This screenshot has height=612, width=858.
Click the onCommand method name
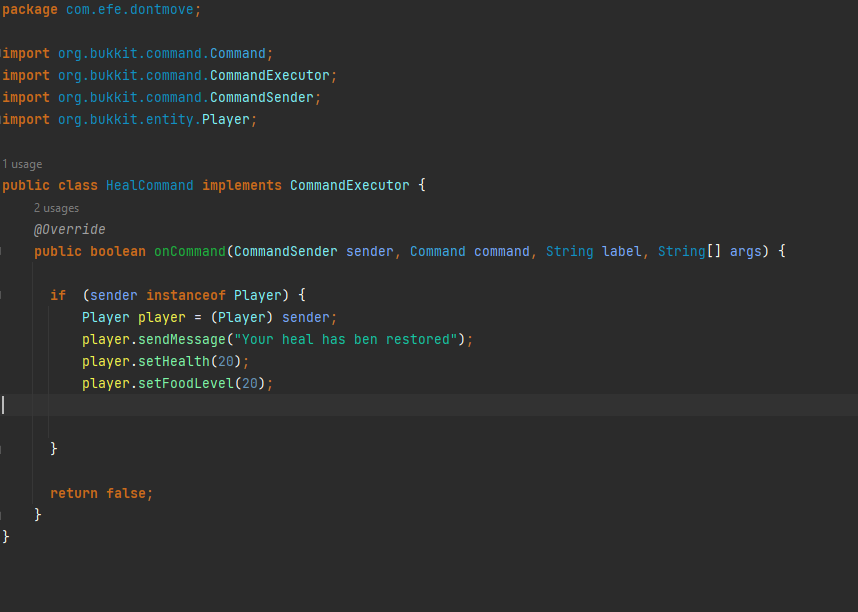189,251
